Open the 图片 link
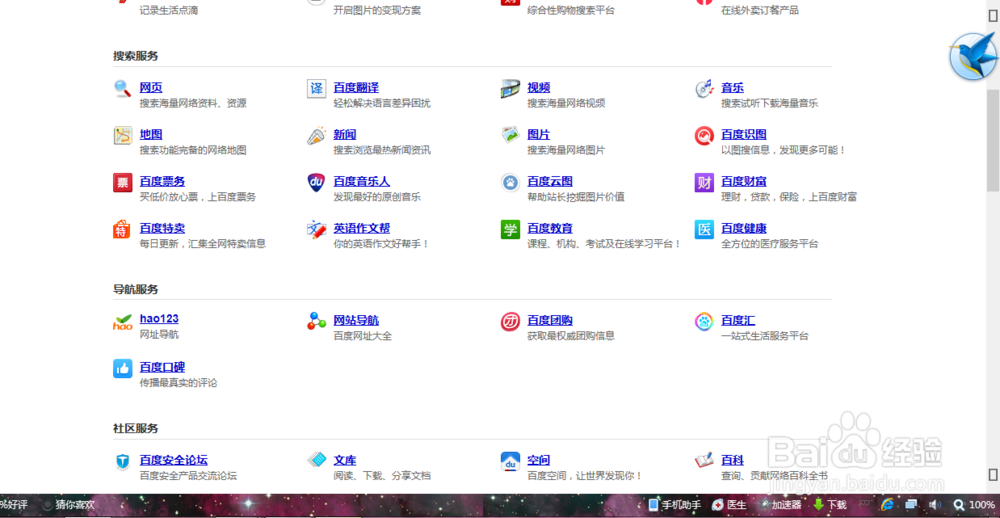The height and width of the screenshot is (518, 1000). tap(538, 135)
